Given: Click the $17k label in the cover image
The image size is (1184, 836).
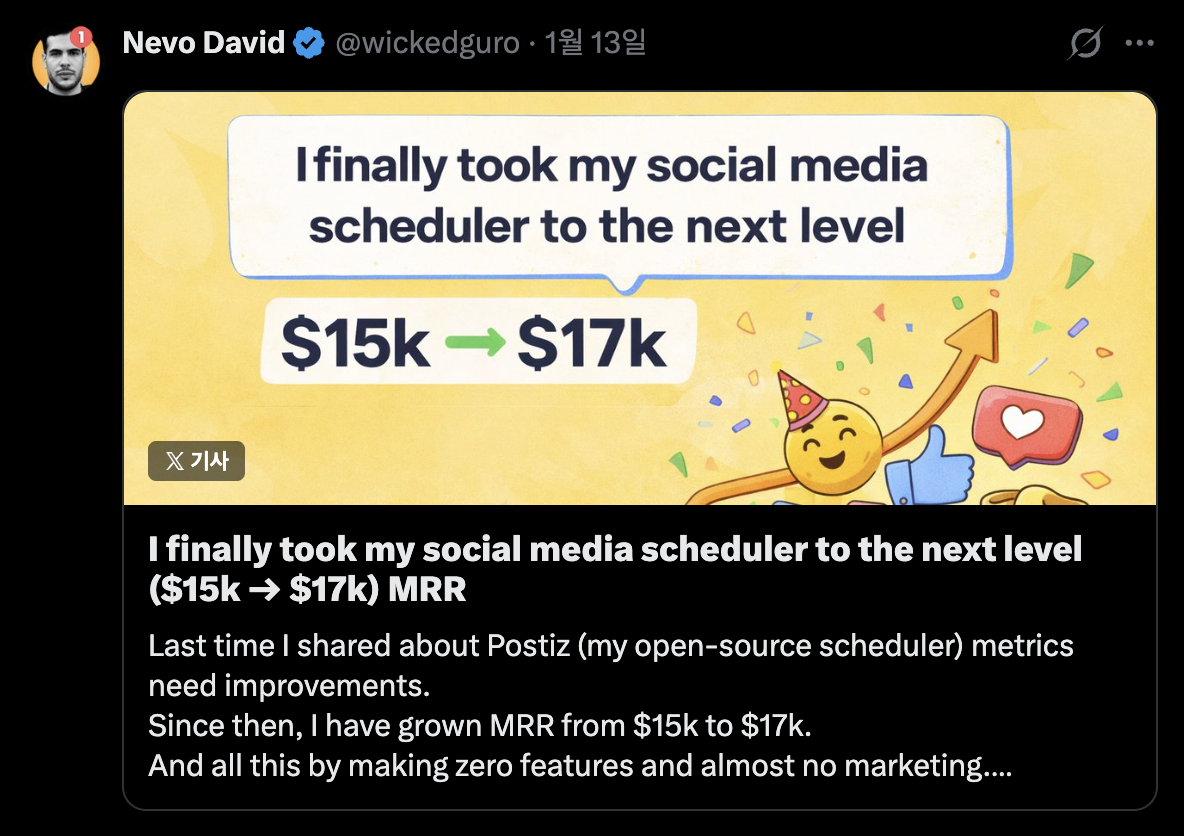Looking at the screenshot, I should click(x=592, y=345).
